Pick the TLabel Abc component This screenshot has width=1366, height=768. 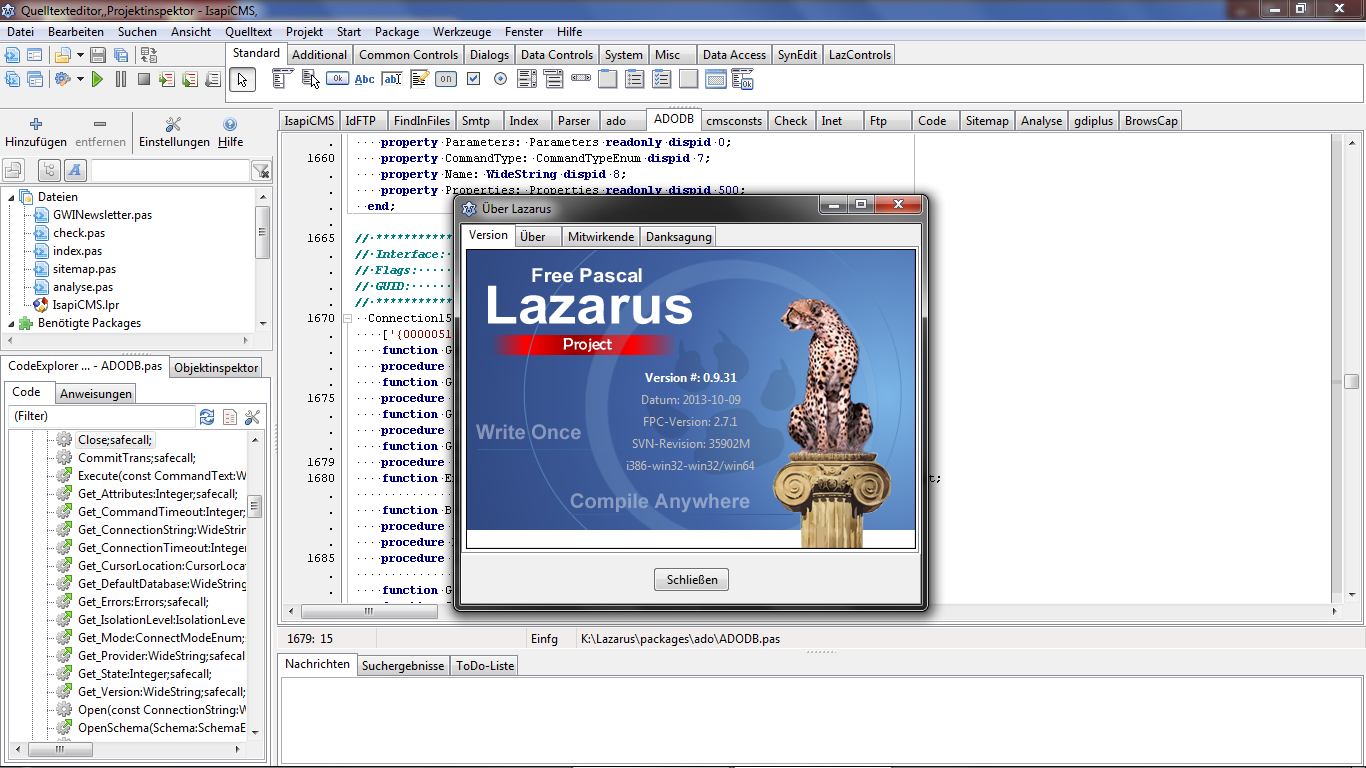365,79
